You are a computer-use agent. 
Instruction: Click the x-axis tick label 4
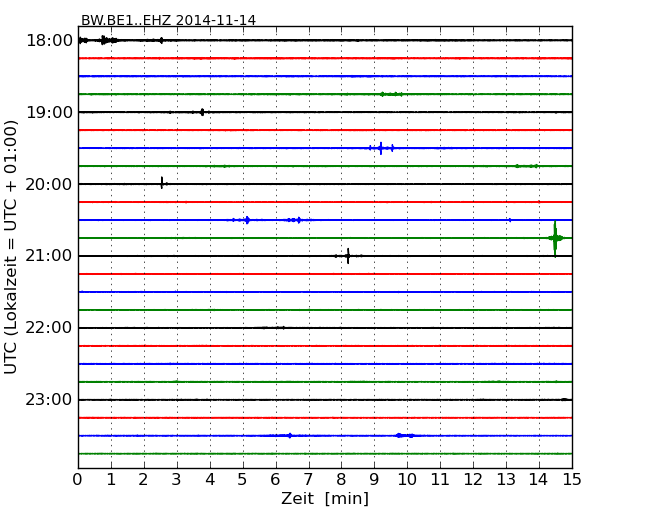coord(209,479)
